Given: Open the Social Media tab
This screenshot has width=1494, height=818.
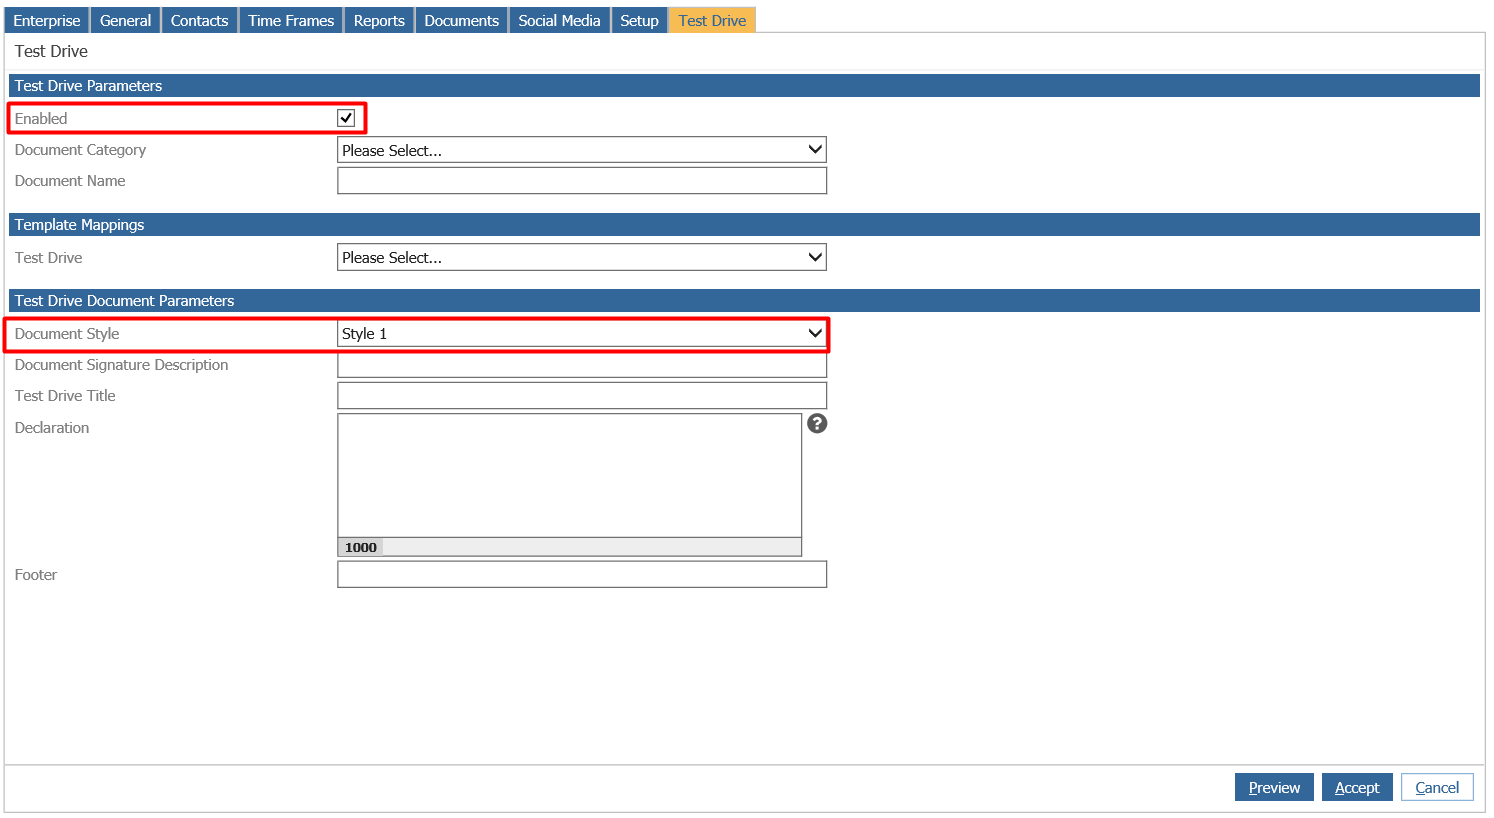Looking at the screenshot, I should coord(559,20).
